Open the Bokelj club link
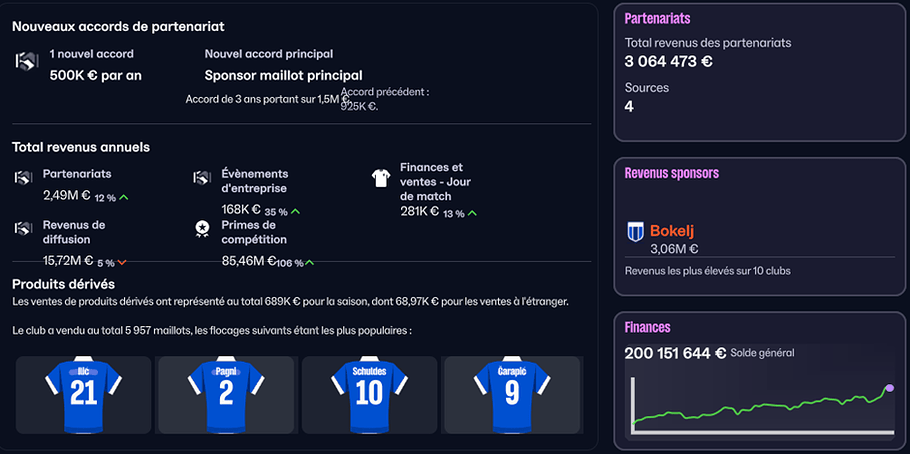Viewport: 910px width, 454px height. pyautogui.click(x=672, y=230)
